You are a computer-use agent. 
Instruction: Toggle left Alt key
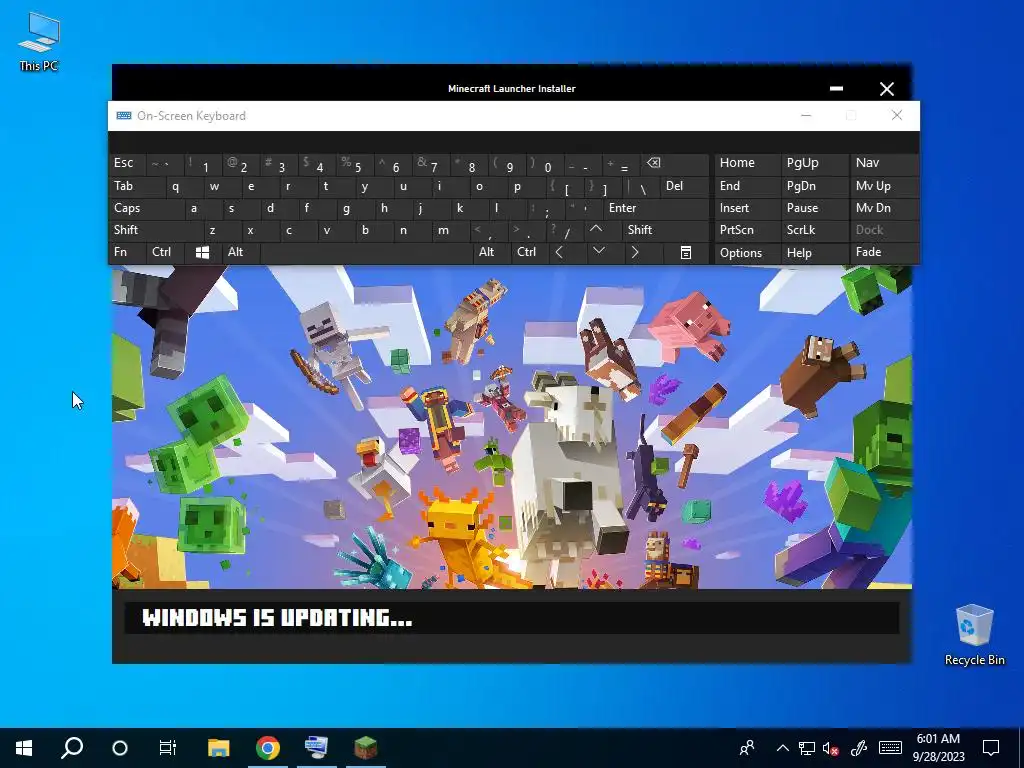tap(240, 252)
